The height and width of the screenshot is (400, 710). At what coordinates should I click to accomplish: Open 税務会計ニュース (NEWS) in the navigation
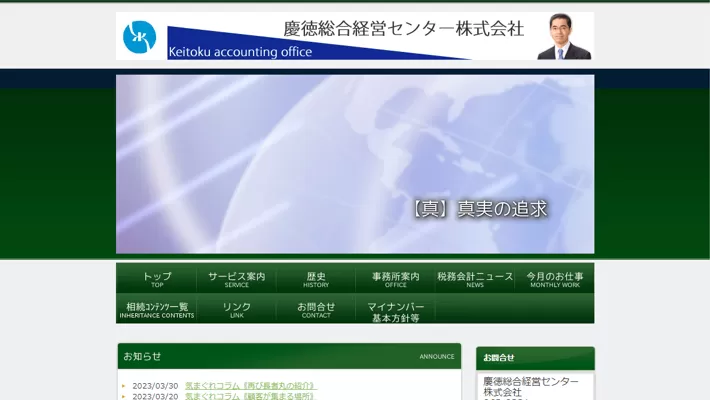(x=475, y=279)
